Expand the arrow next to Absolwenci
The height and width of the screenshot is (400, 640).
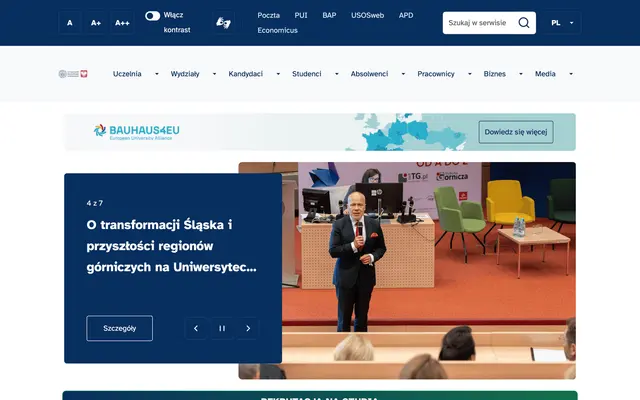pos(403,74)
